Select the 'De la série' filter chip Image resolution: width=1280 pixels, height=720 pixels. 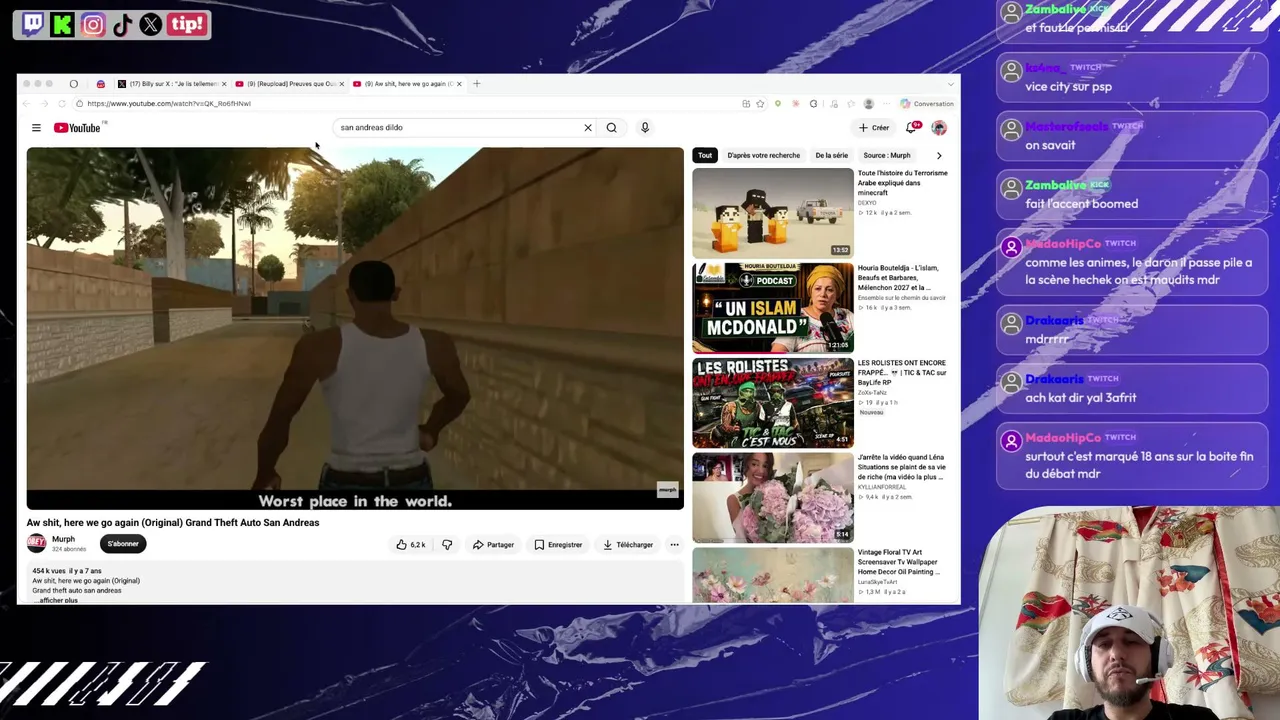(832, 156)
